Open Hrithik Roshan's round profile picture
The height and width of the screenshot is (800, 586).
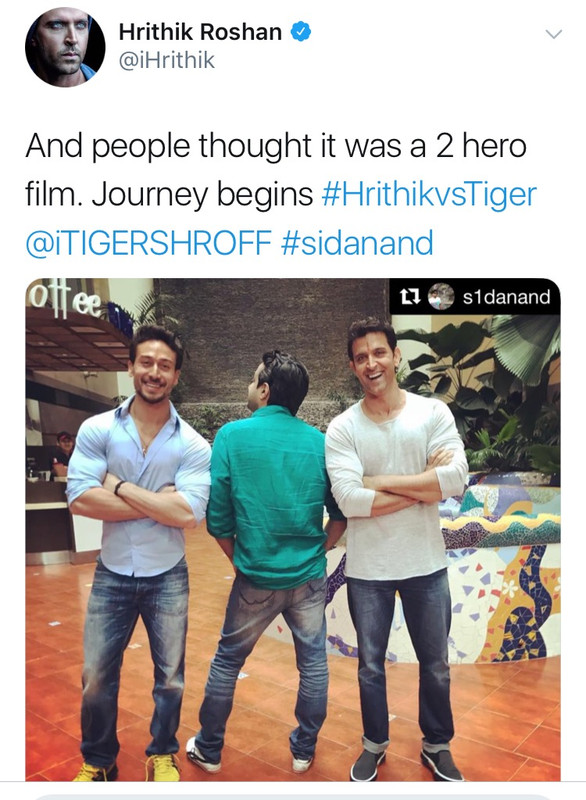(x=65, y=47)
